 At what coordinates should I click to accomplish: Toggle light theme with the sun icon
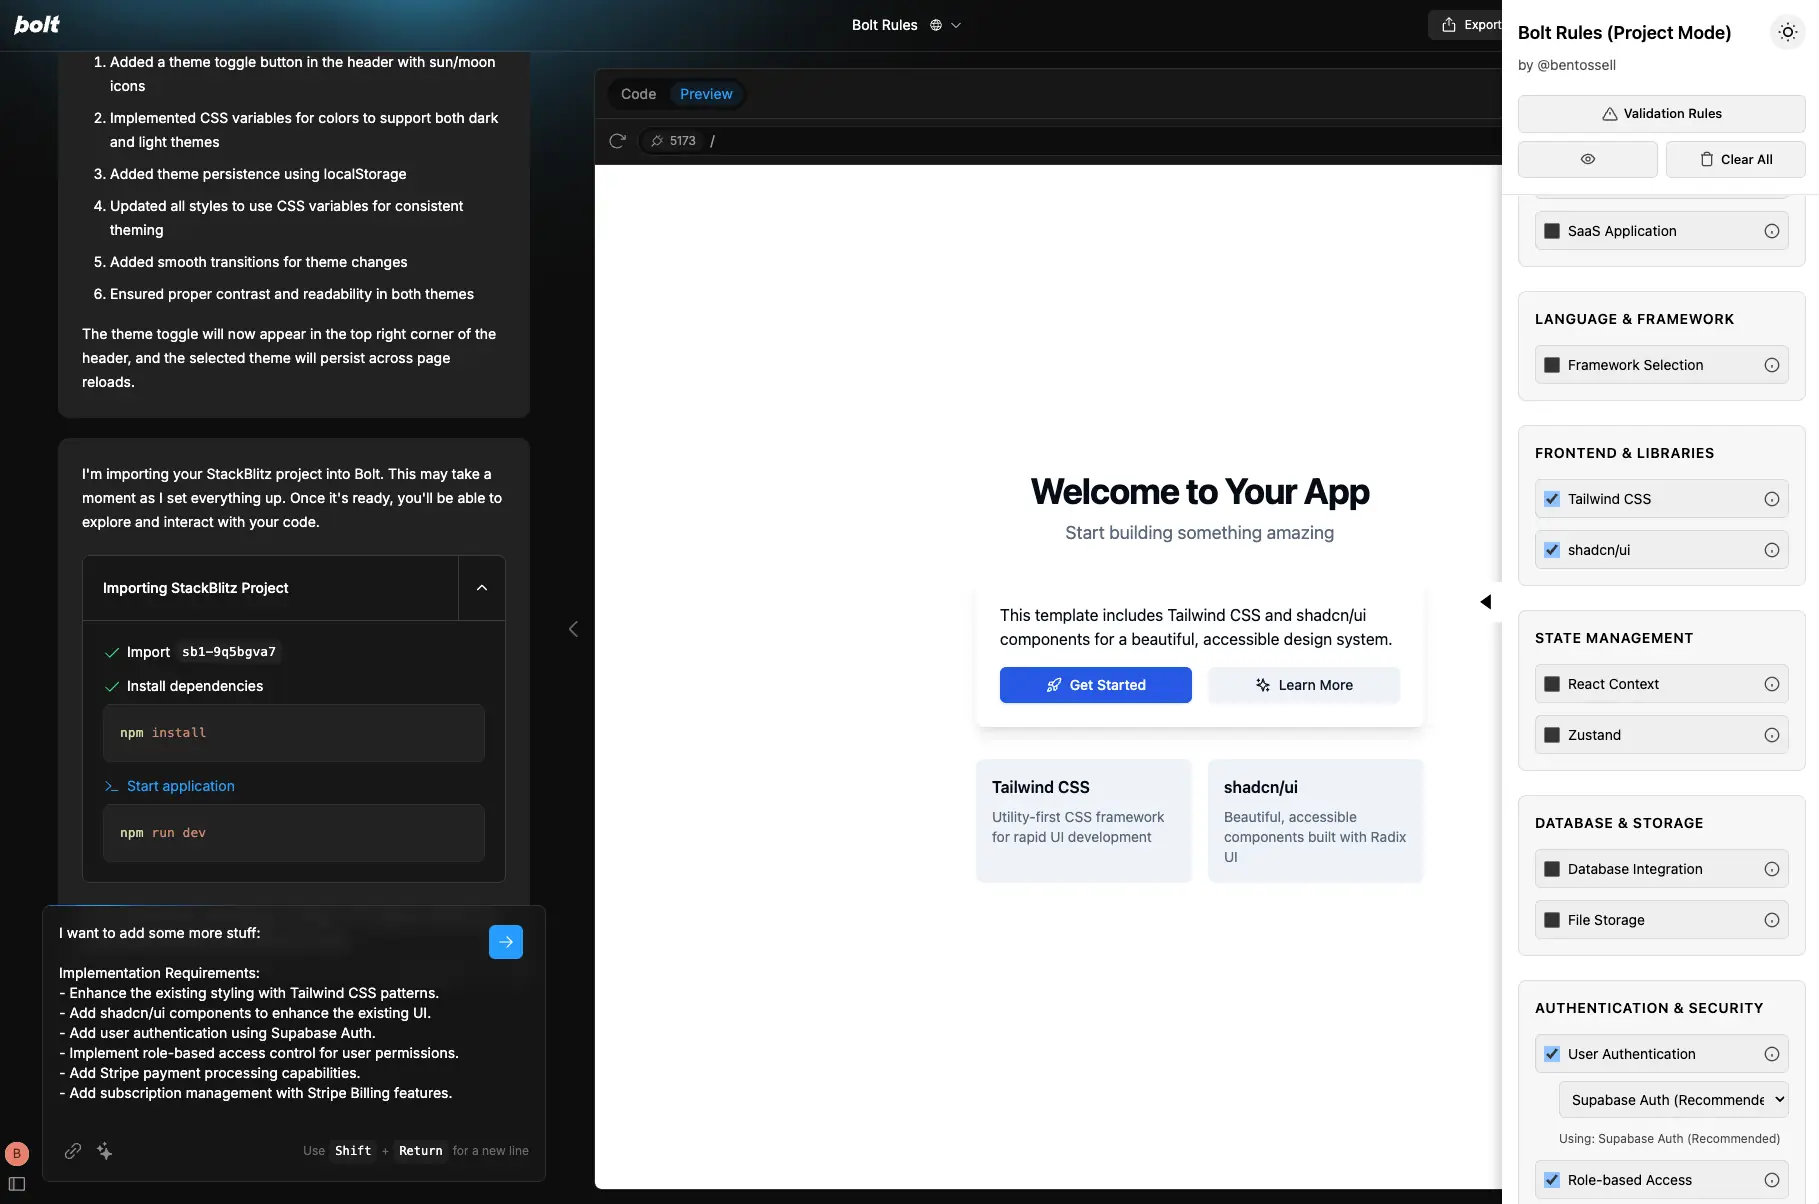point(1788,32)
